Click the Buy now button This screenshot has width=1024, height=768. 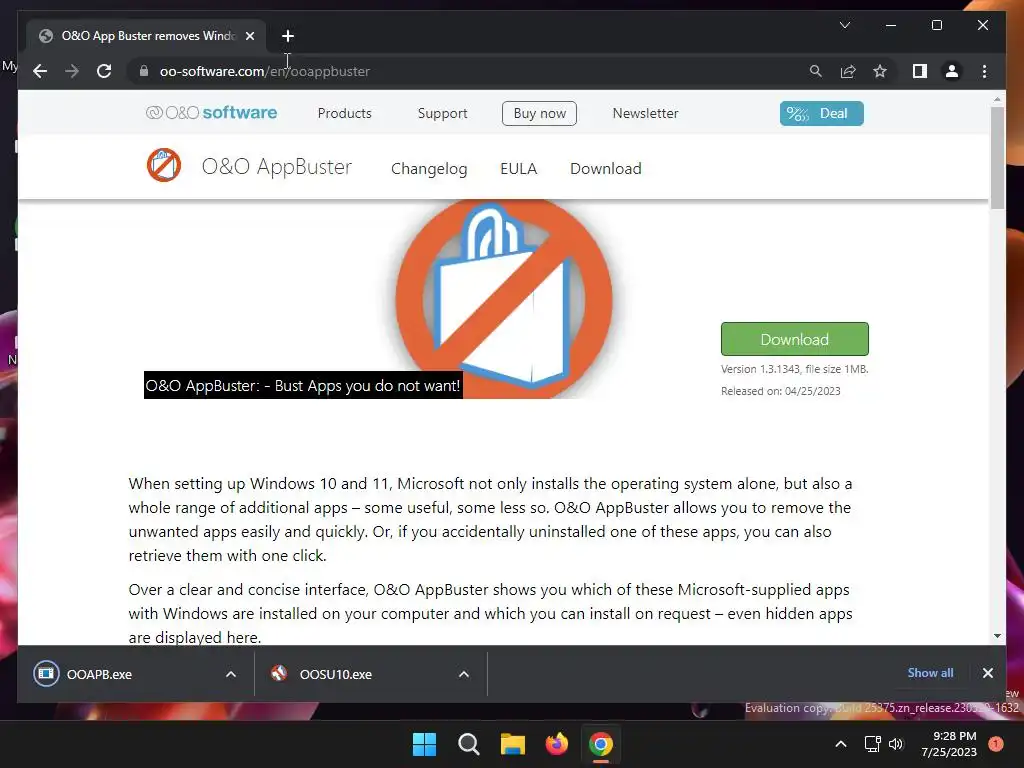539,113
